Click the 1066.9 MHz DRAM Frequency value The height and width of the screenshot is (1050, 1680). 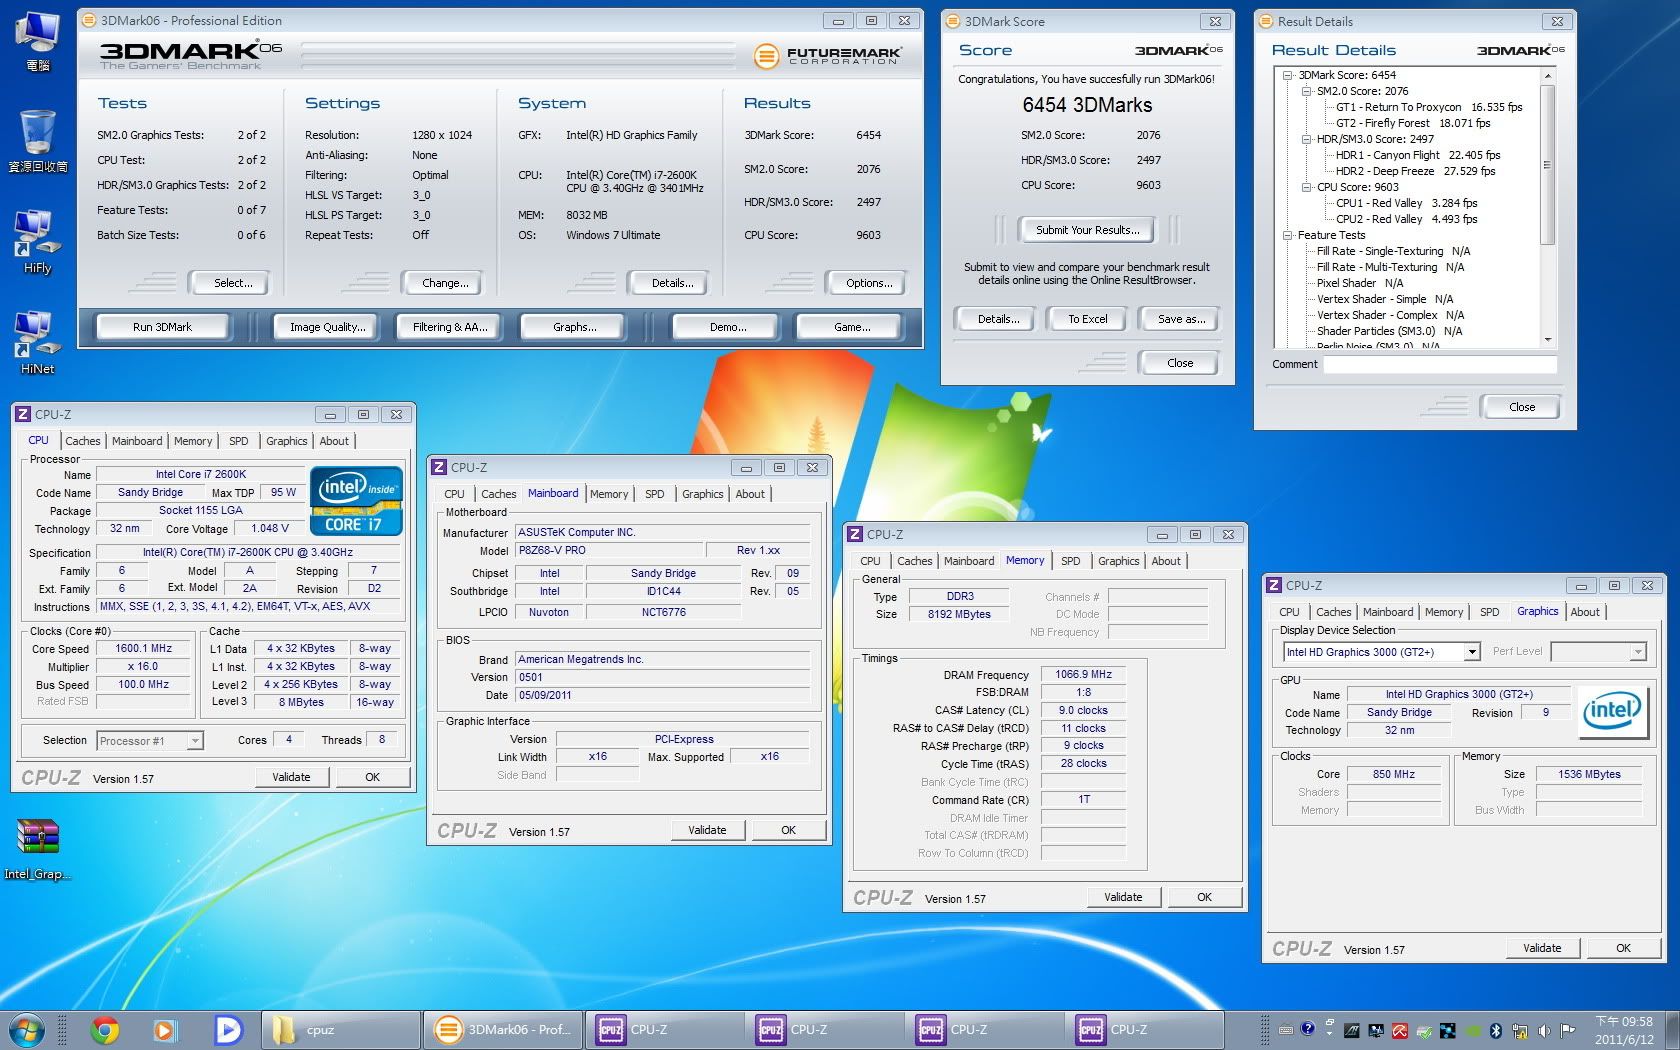(1083, 675)
